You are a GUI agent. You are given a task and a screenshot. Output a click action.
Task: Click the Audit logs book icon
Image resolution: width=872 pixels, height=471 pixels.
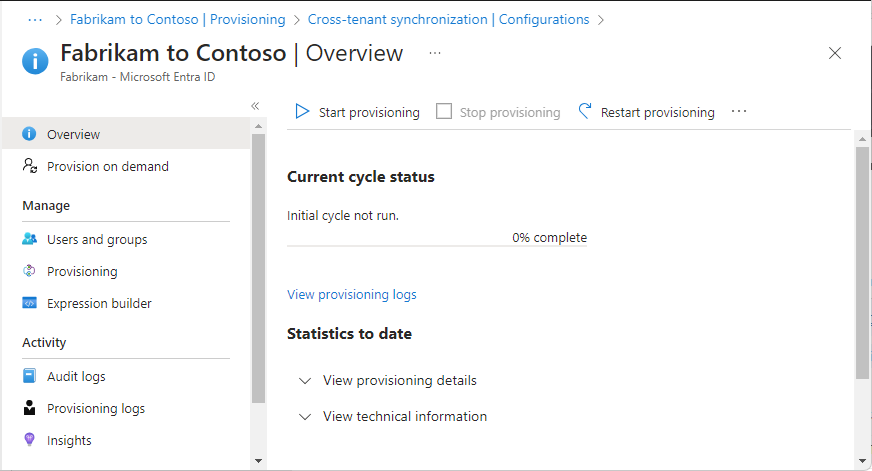point(29,376)
